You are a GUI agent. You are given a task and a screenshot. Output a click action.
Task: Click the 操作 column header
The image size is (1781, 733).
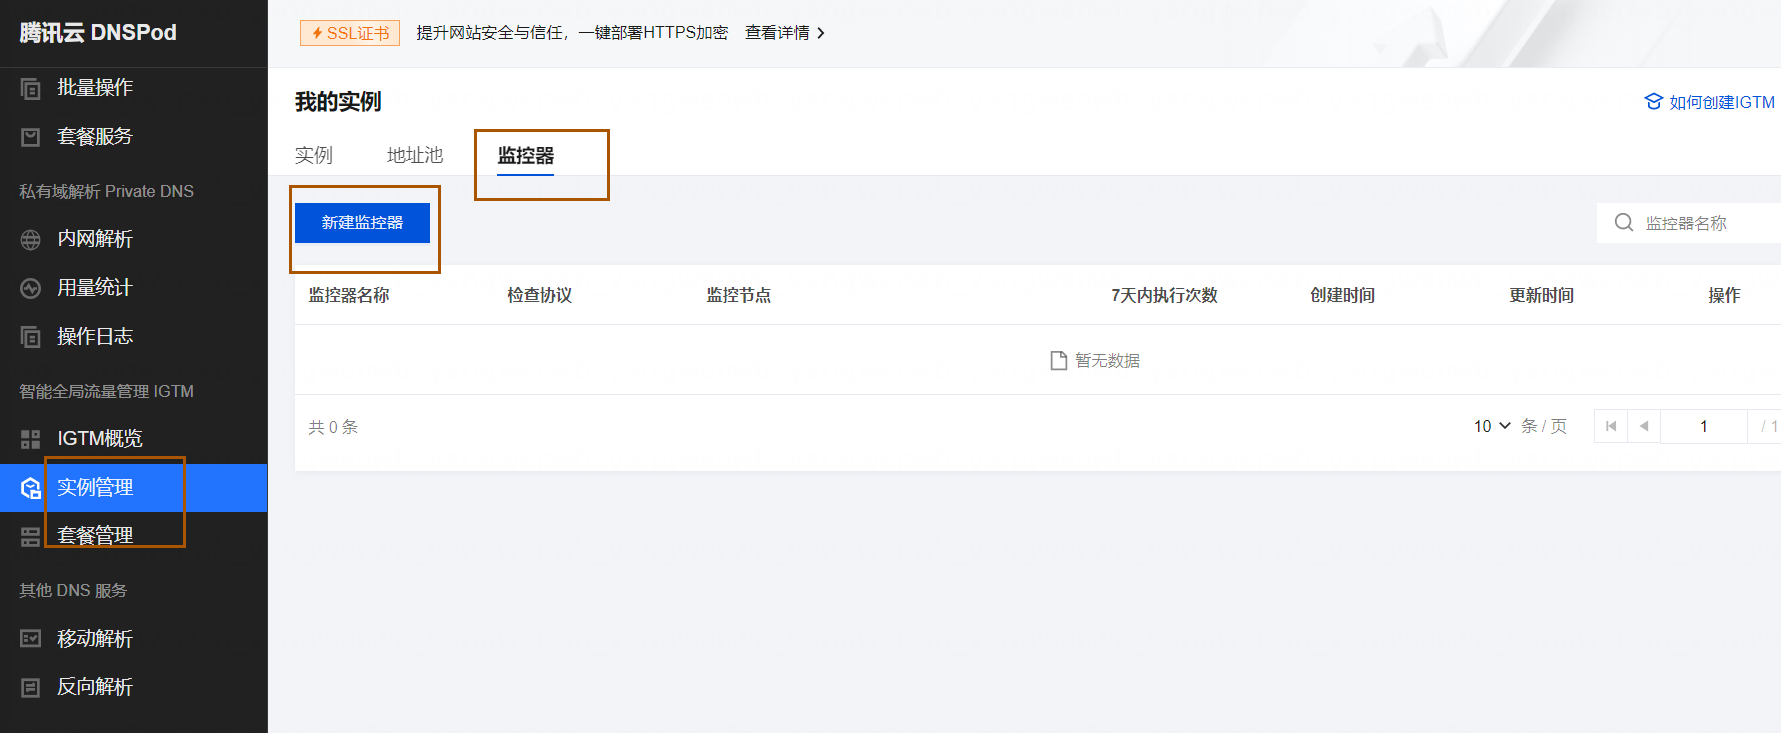pyautogui.click(x=1725, y=295)
